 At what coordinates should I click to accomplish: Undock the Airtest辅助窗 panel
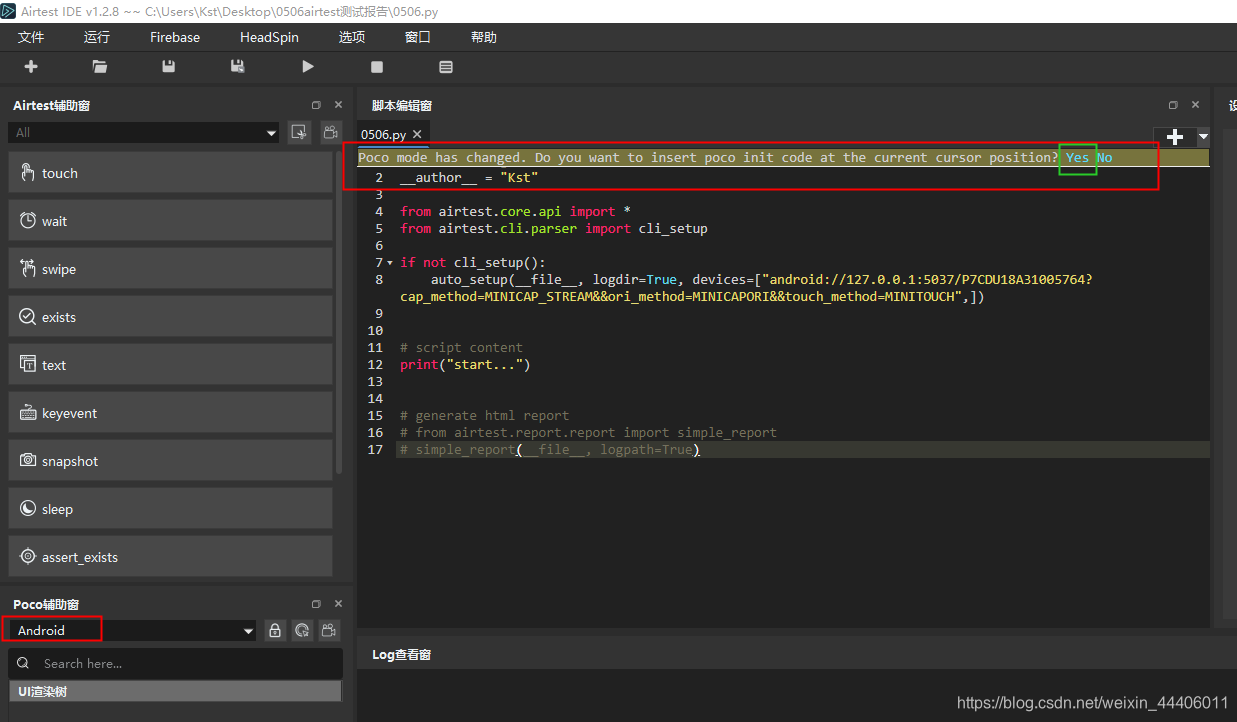[x=316, y=105]
